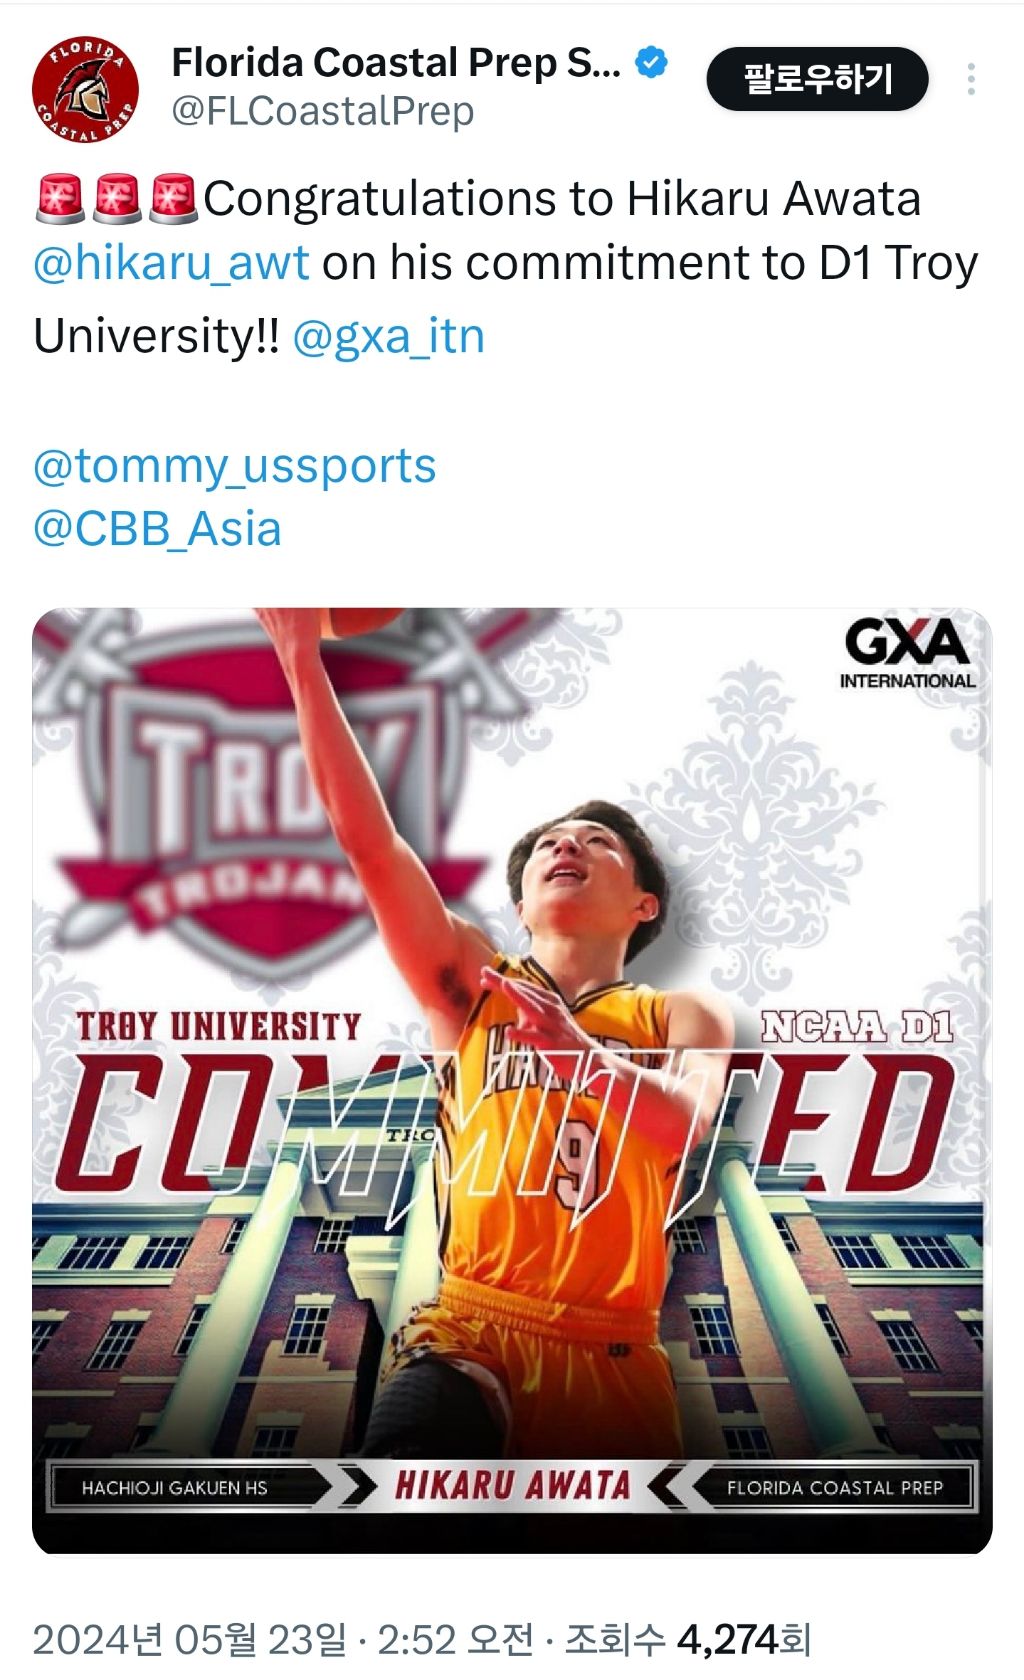
Task: Tap the @FLCoastalPrep handle
Action: (x=322, y=111)
